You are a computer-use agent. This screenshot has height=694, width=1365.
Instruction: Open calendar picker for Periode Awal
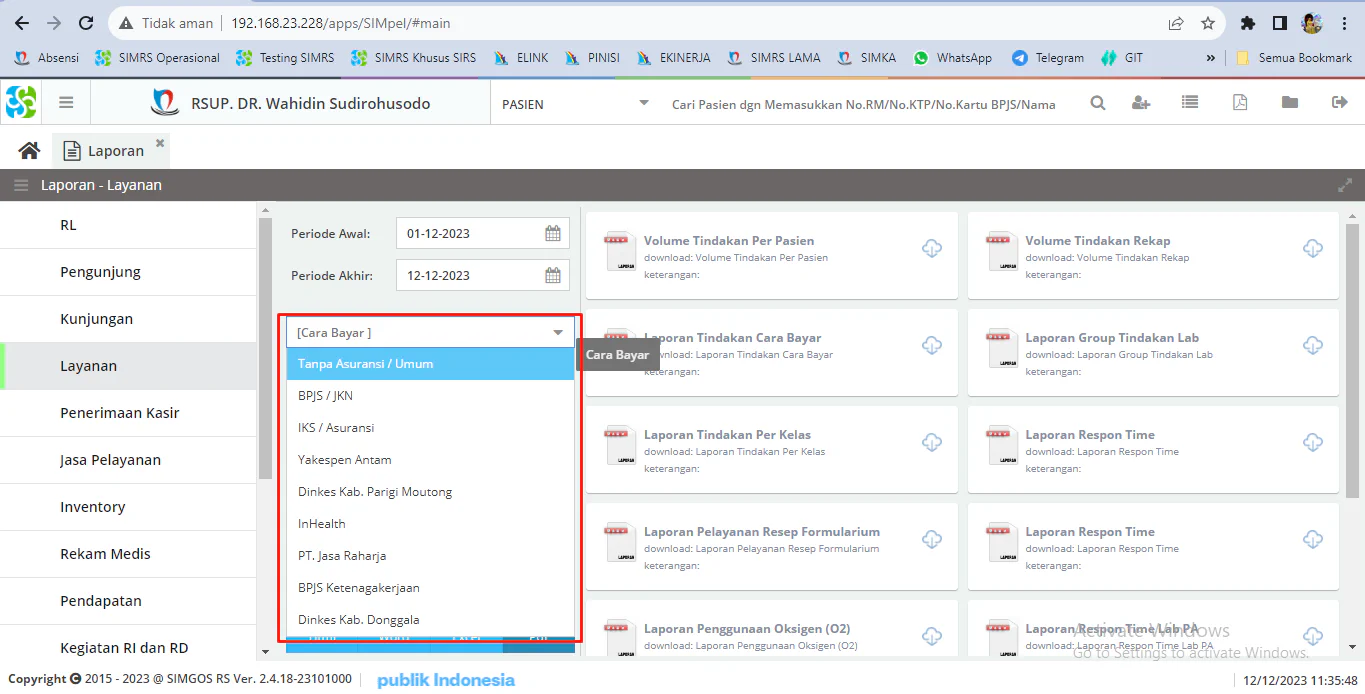tap(553, 233)
